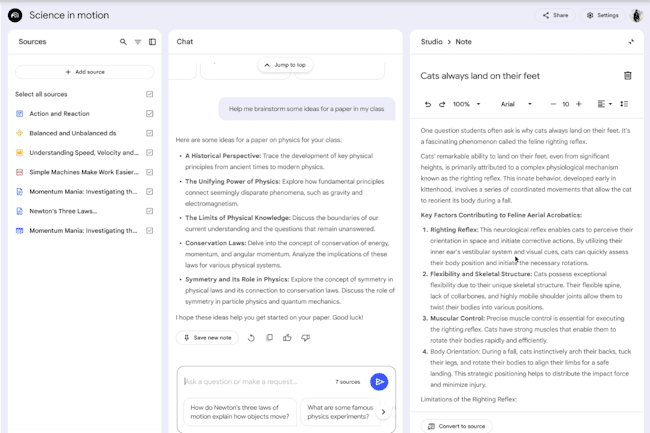Uncheck Simple Machines Make Work Easier
The image size is (650, 433).
(x=150, y=172)
